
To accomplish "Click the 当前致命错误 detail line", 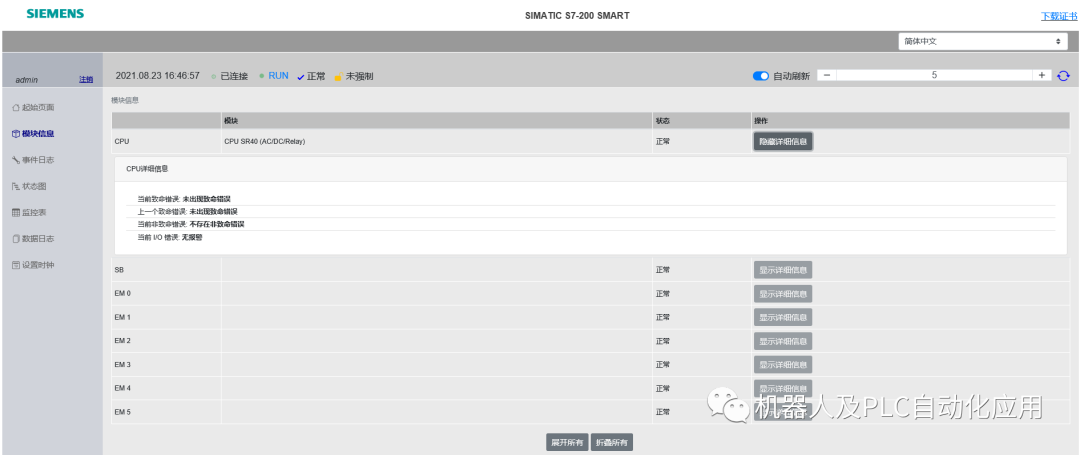I will point(183,200).
